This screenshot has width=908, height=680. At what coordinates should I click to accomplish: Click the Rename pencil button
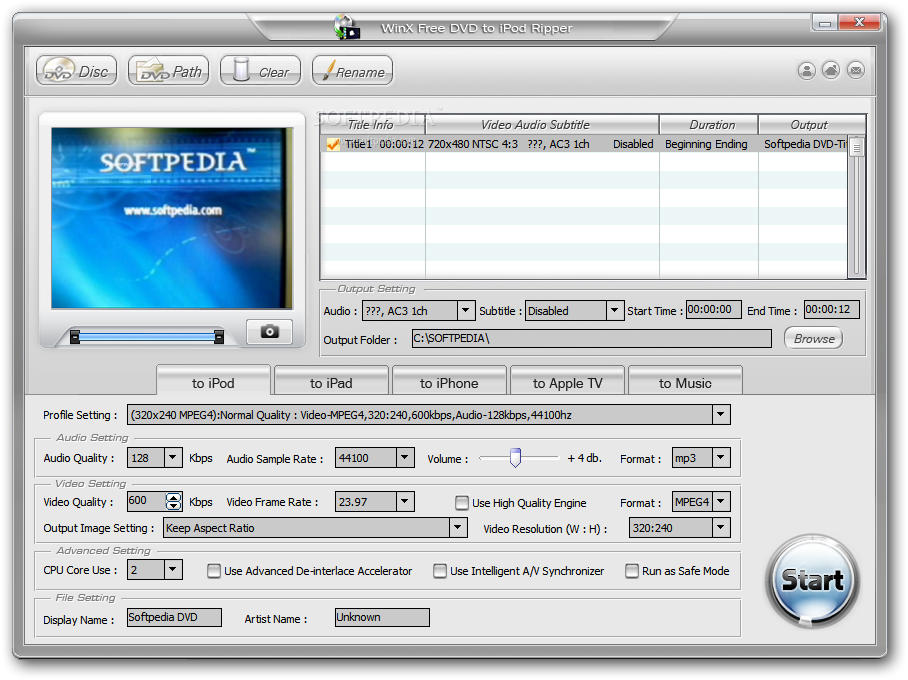pos(353,71)
